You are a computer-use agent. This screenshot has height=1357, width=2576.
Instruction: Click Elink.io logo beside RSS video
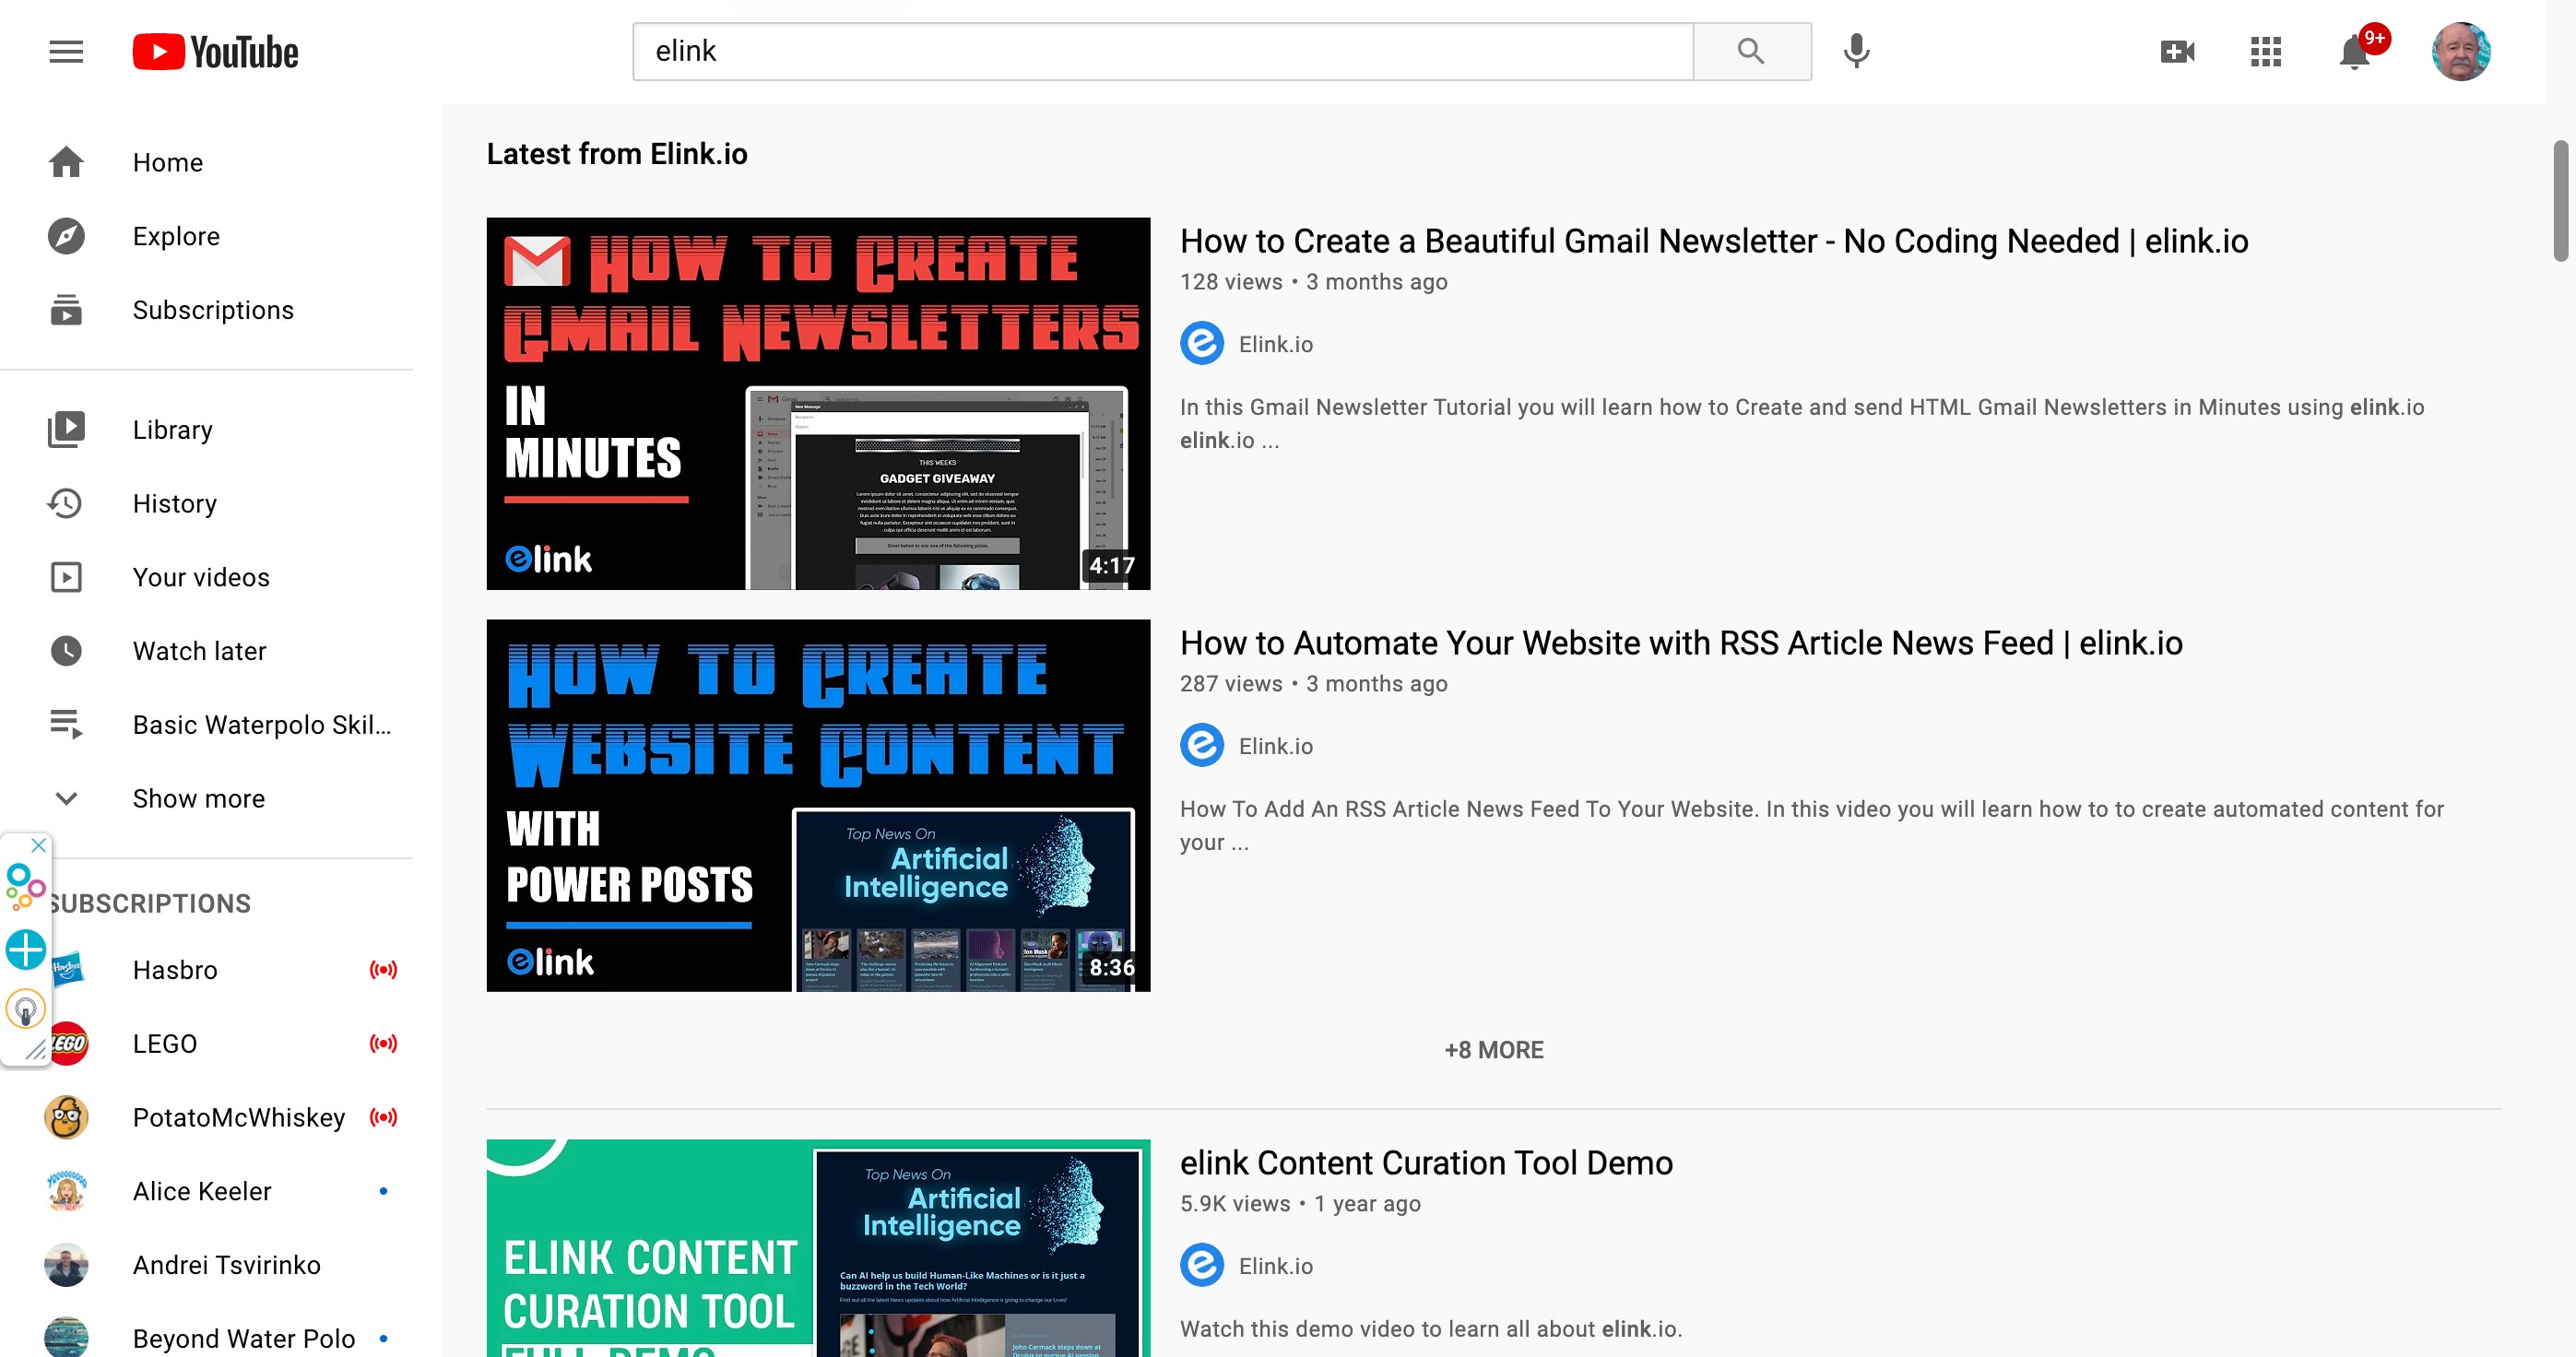pyautogui.click(x=1202, y=746)
